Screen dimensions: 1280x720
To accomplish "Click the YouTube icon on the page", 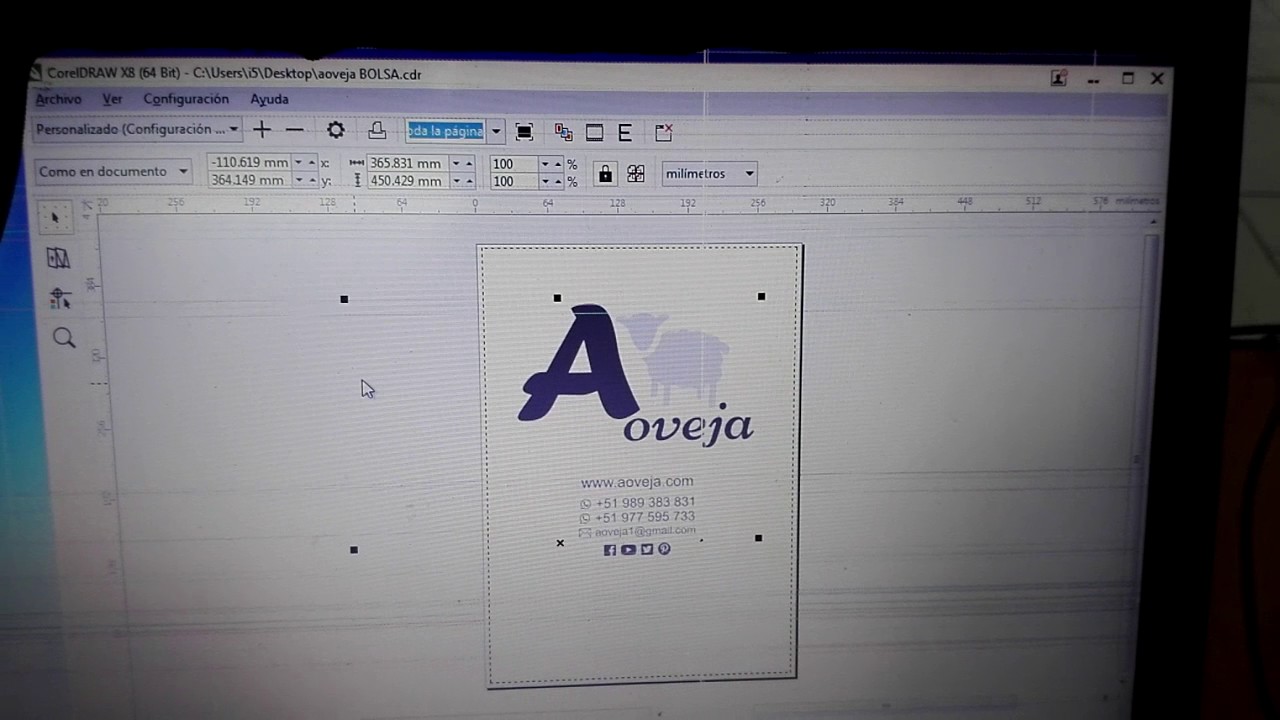I will (628, 549).
